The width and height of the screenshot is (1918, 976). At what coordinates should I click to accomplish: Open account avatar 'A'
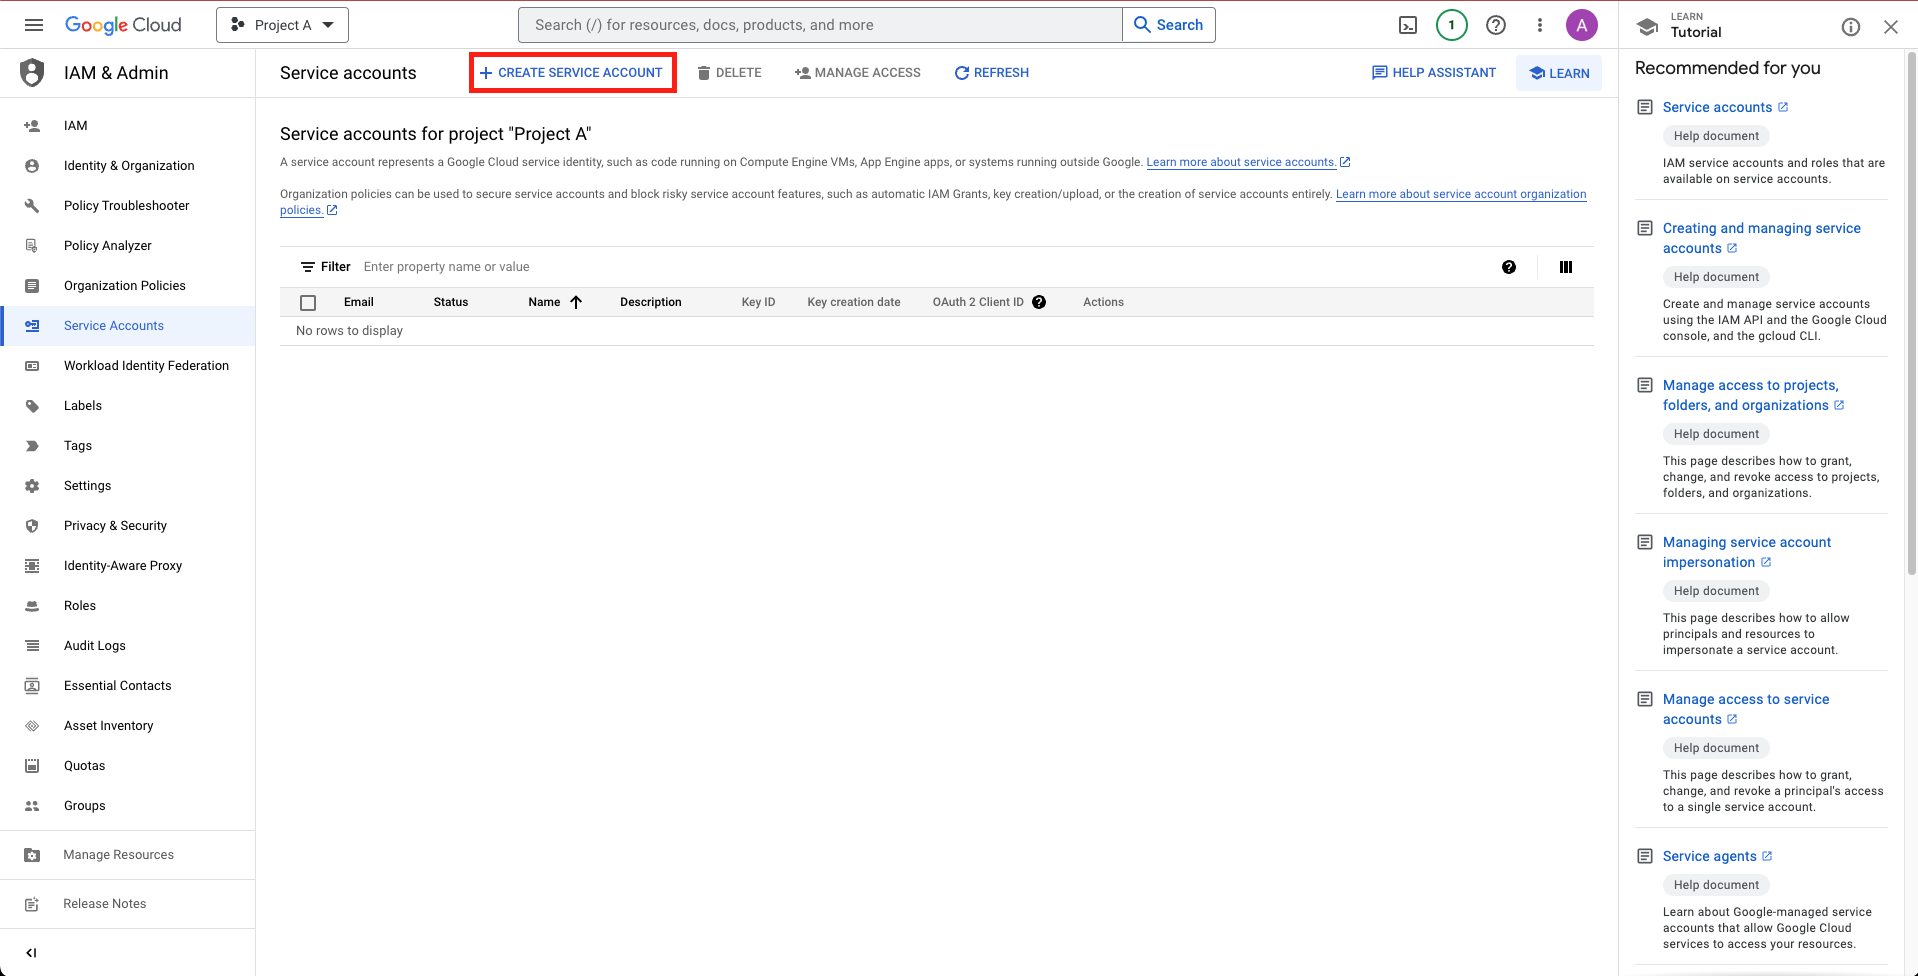[1582, 25]
